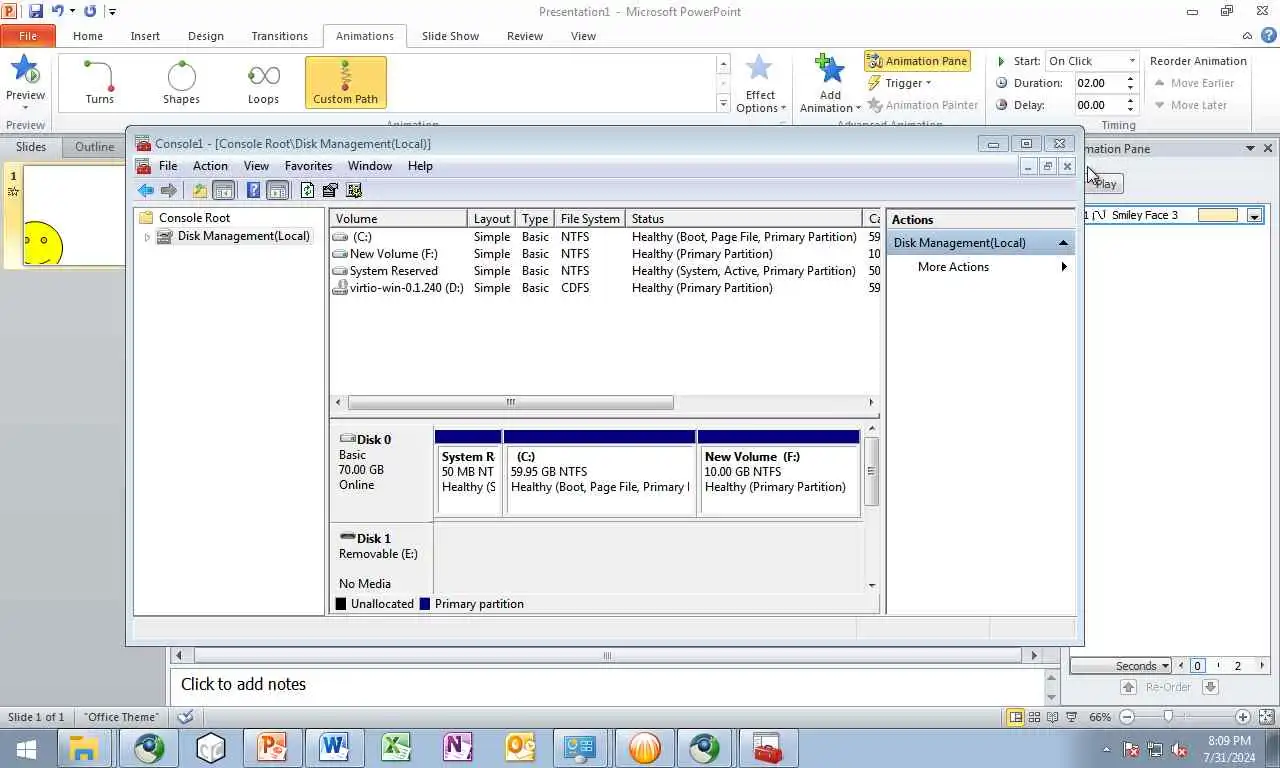Open the Seconds dropdown in Animation Pane

point(1121,666)
